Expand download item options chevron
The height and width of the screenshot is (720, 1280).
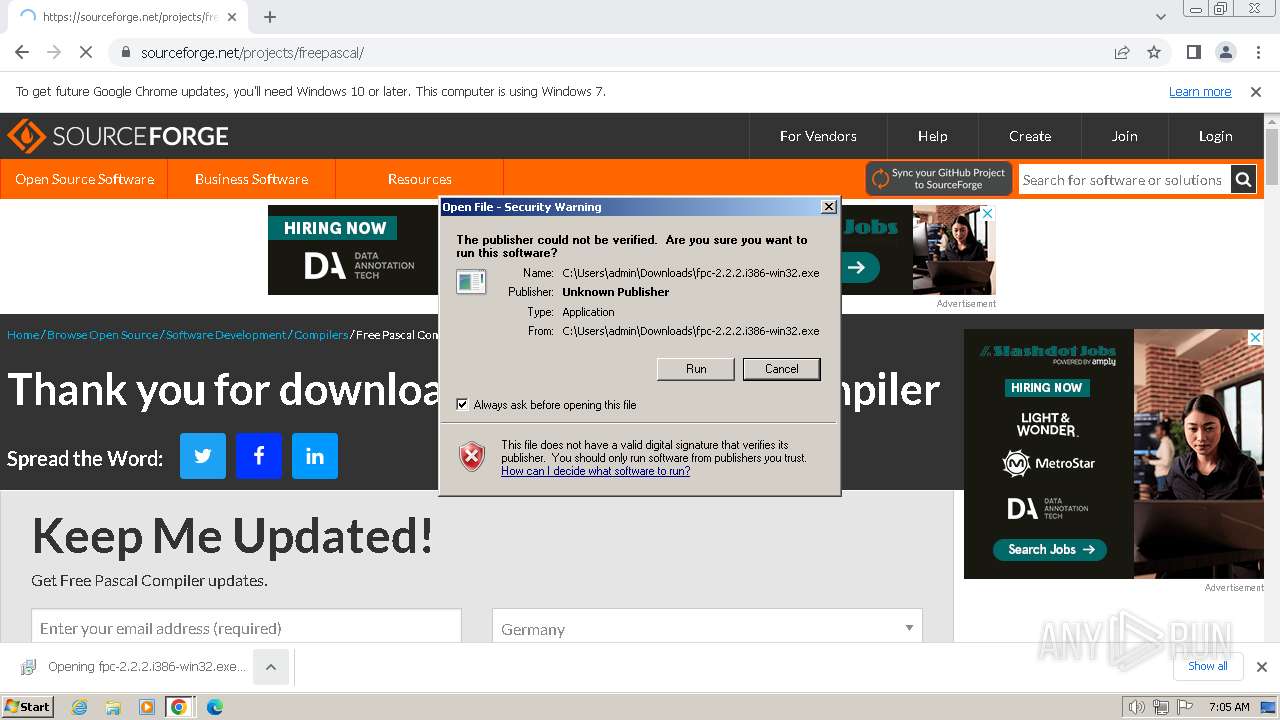tap(271, 667)
